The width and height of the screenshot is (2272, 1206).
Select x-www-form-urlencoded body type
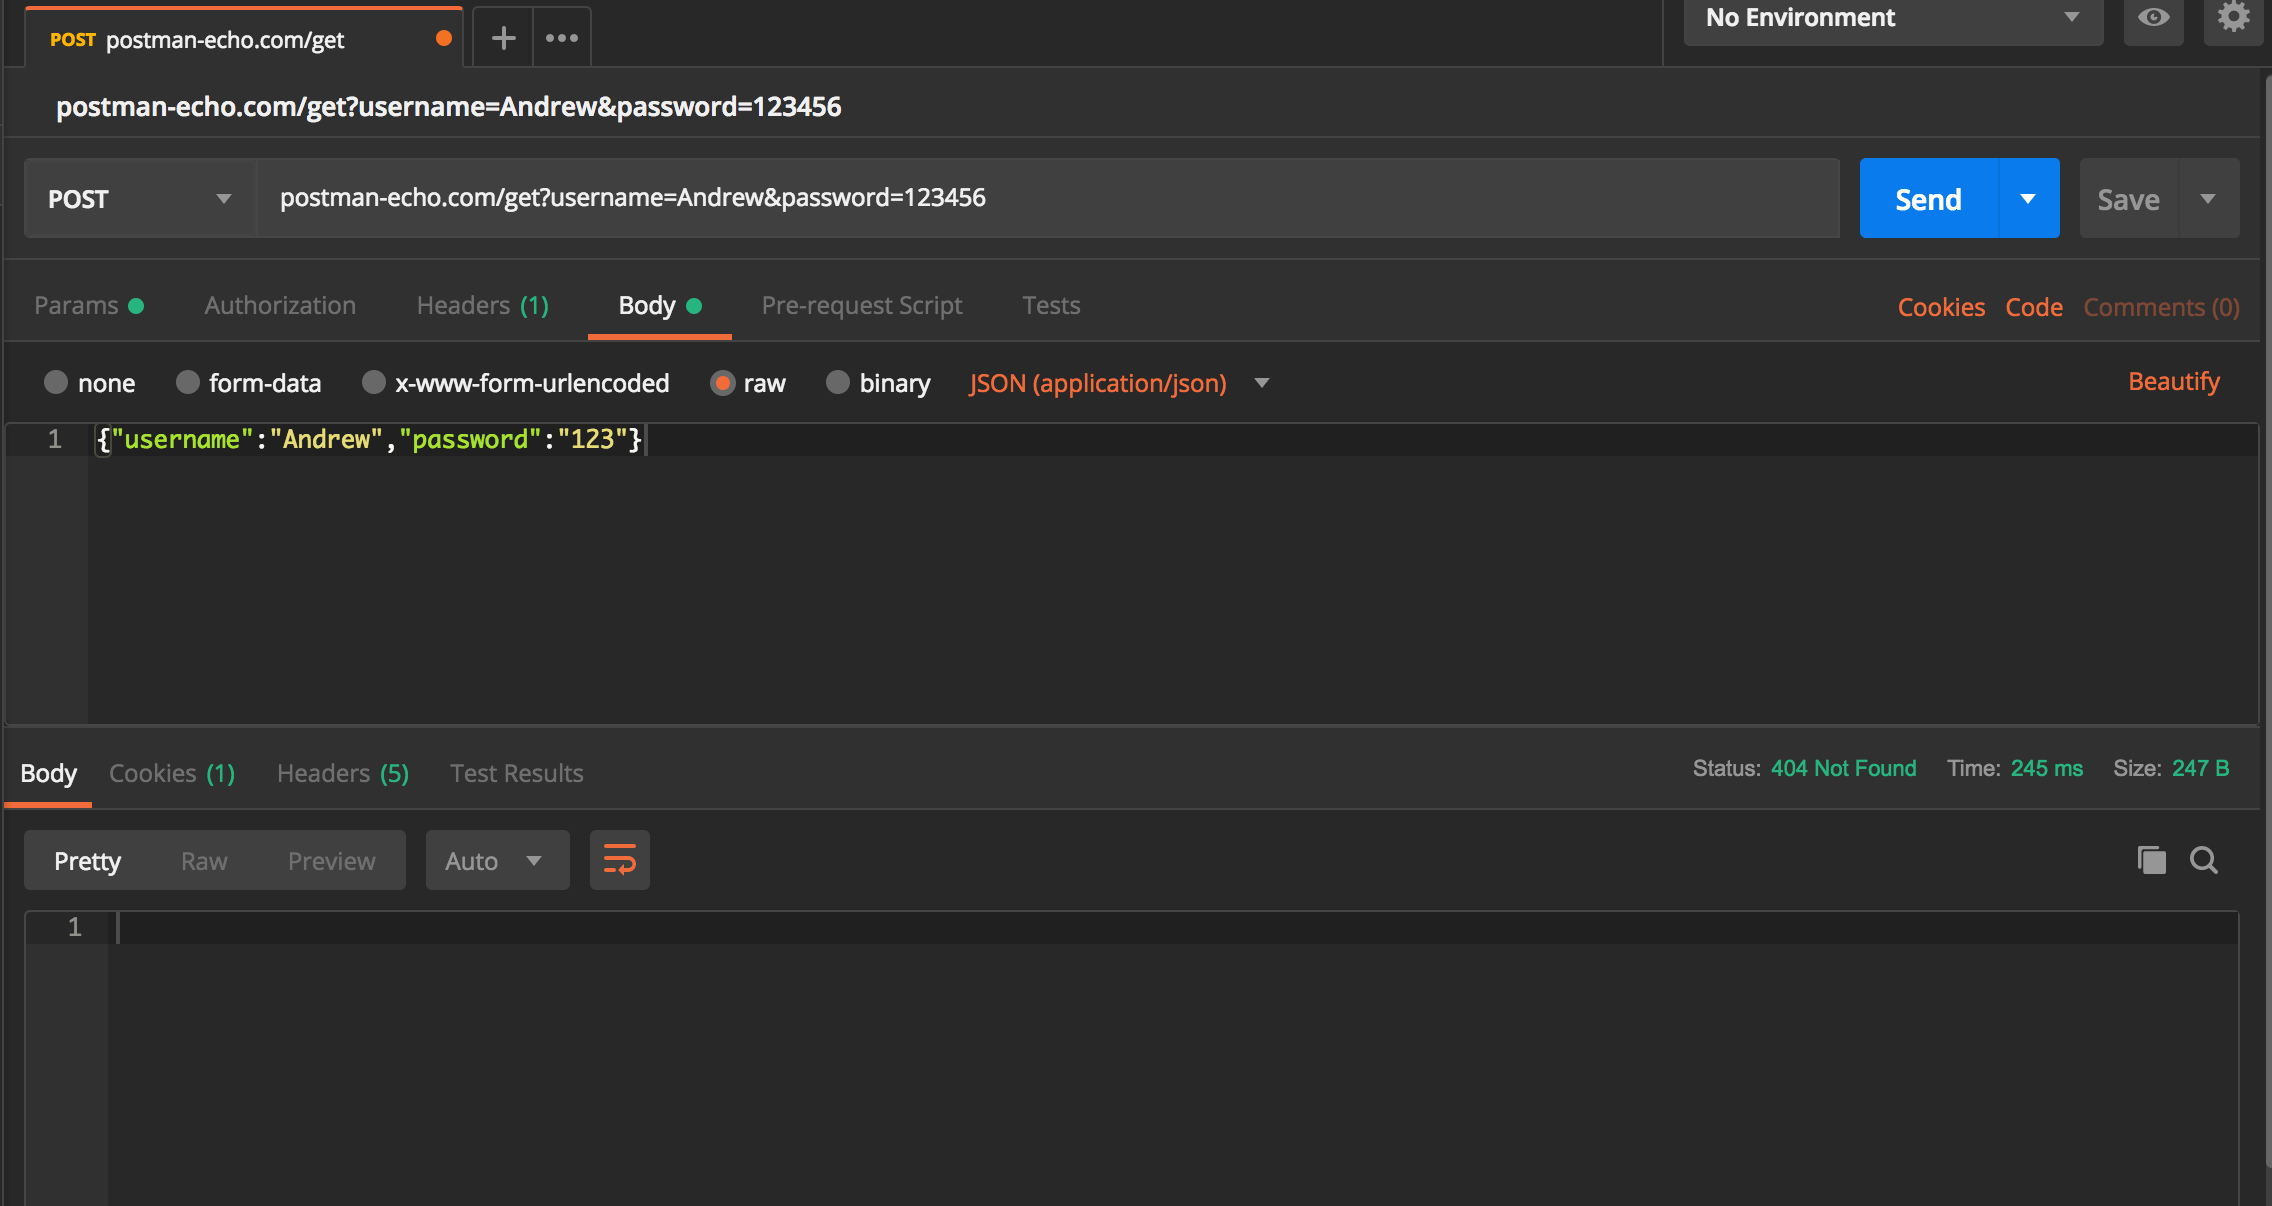(374, 382)
